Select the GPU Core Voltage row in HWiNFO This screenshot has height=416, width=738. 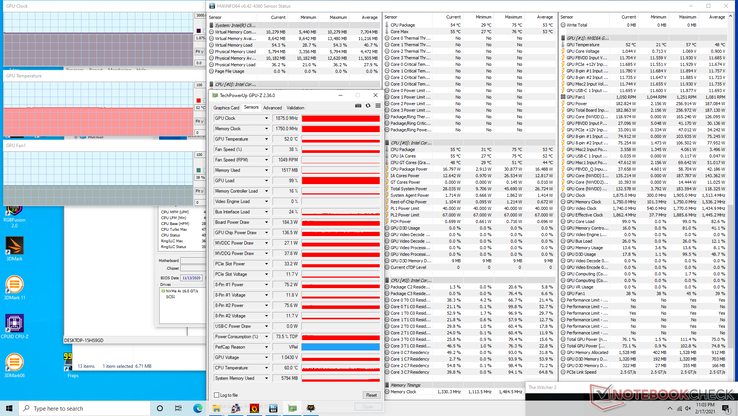643,51
